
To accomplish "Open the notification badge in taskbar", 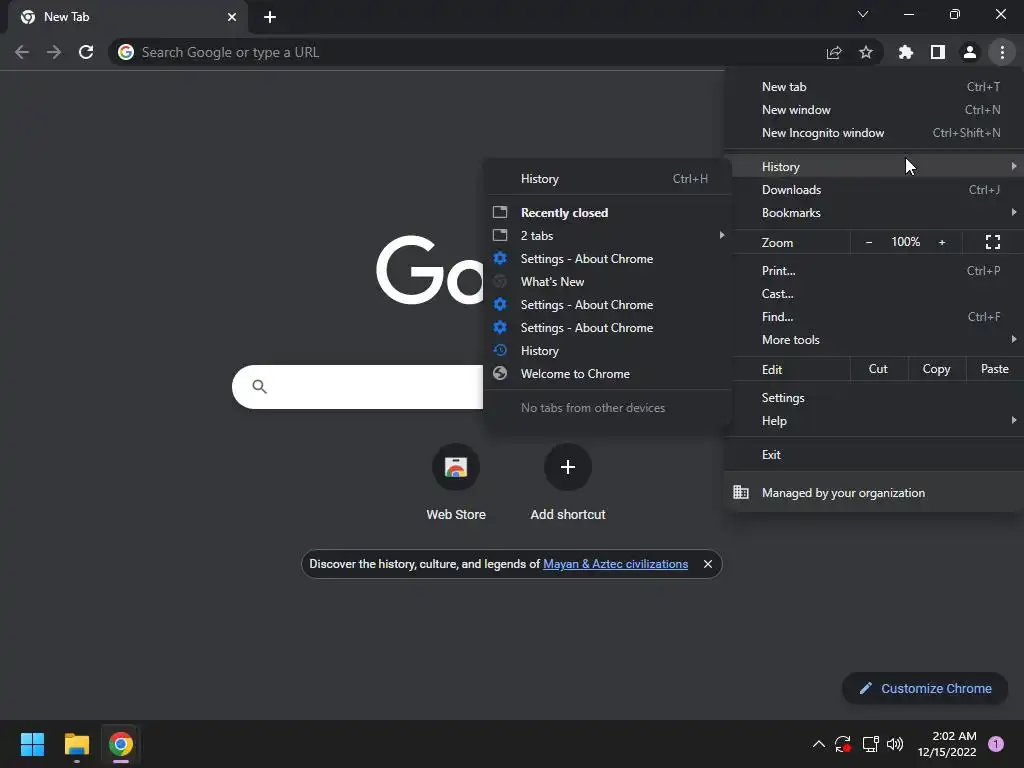I will tap(995, 744).
